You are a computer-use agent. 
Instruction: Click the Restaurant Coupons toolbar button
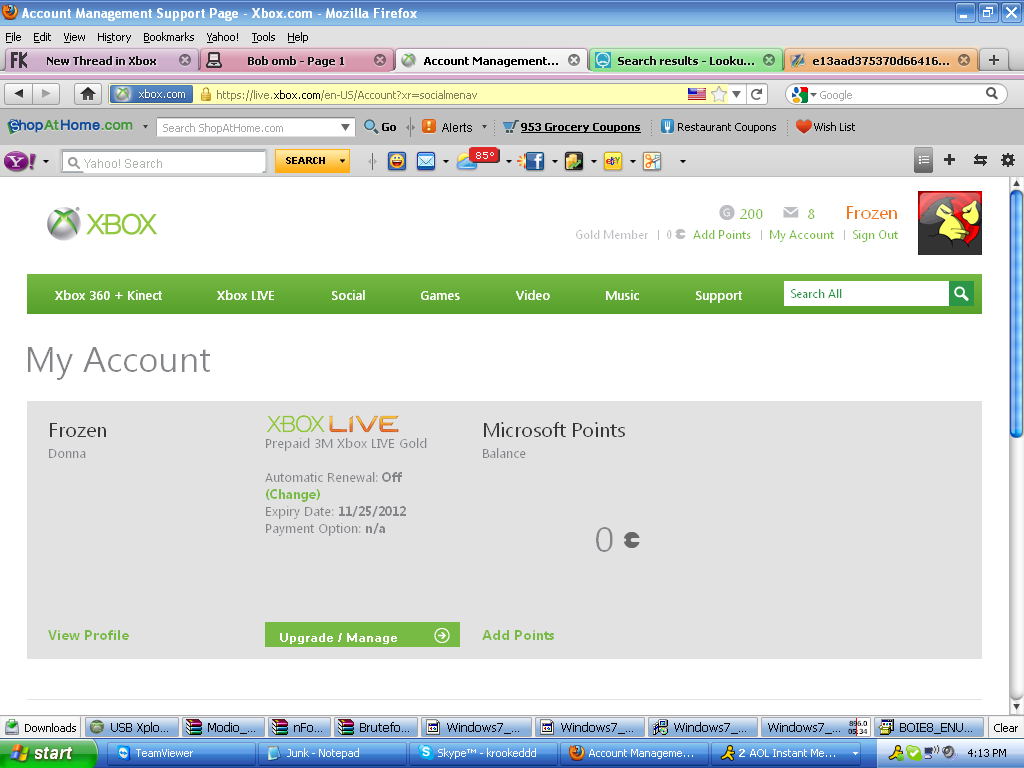(x=718, y=127)
